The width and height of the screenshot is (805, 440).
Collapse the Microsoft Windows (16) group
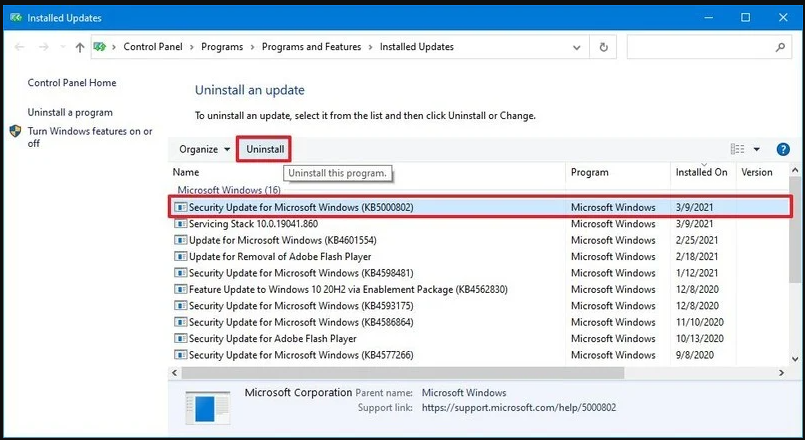pyautogui.click(x=229, y=190)
